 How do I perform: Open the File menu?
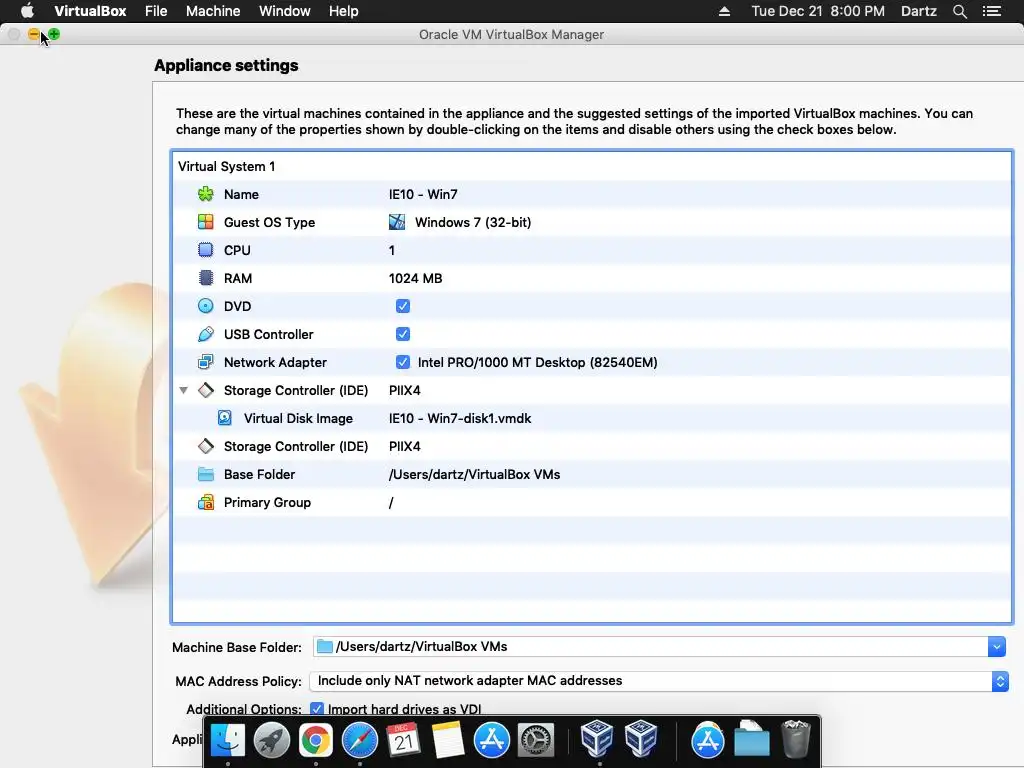(x=156, y=11)
